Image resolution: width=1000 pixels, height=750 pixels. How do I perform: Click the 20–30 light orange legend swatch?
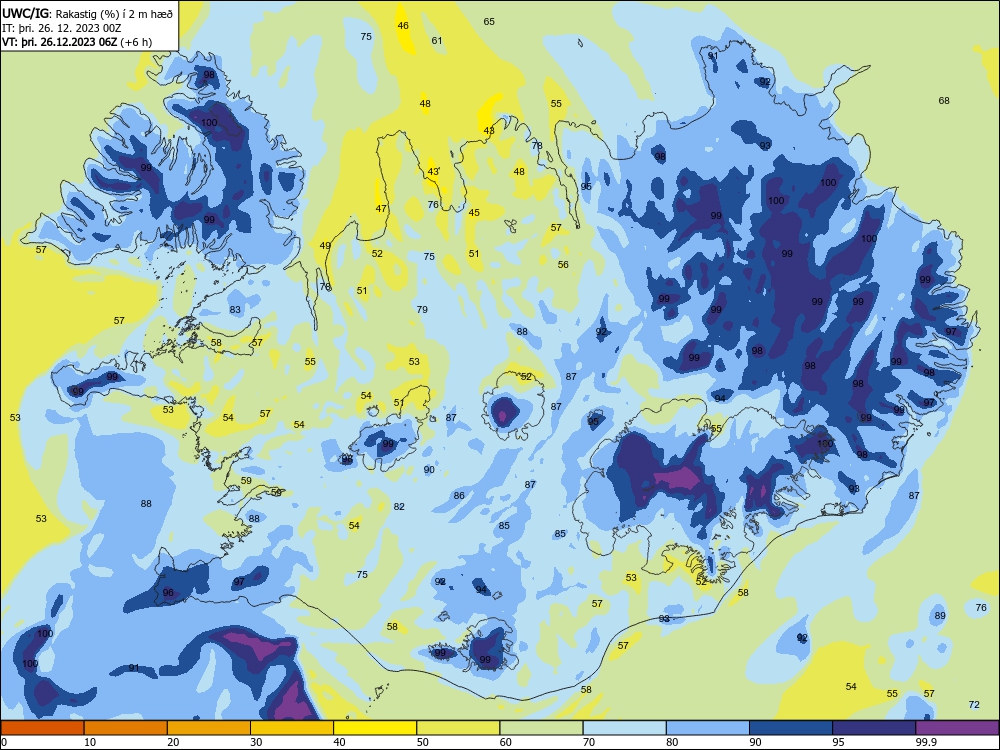[x=209, y=728]
